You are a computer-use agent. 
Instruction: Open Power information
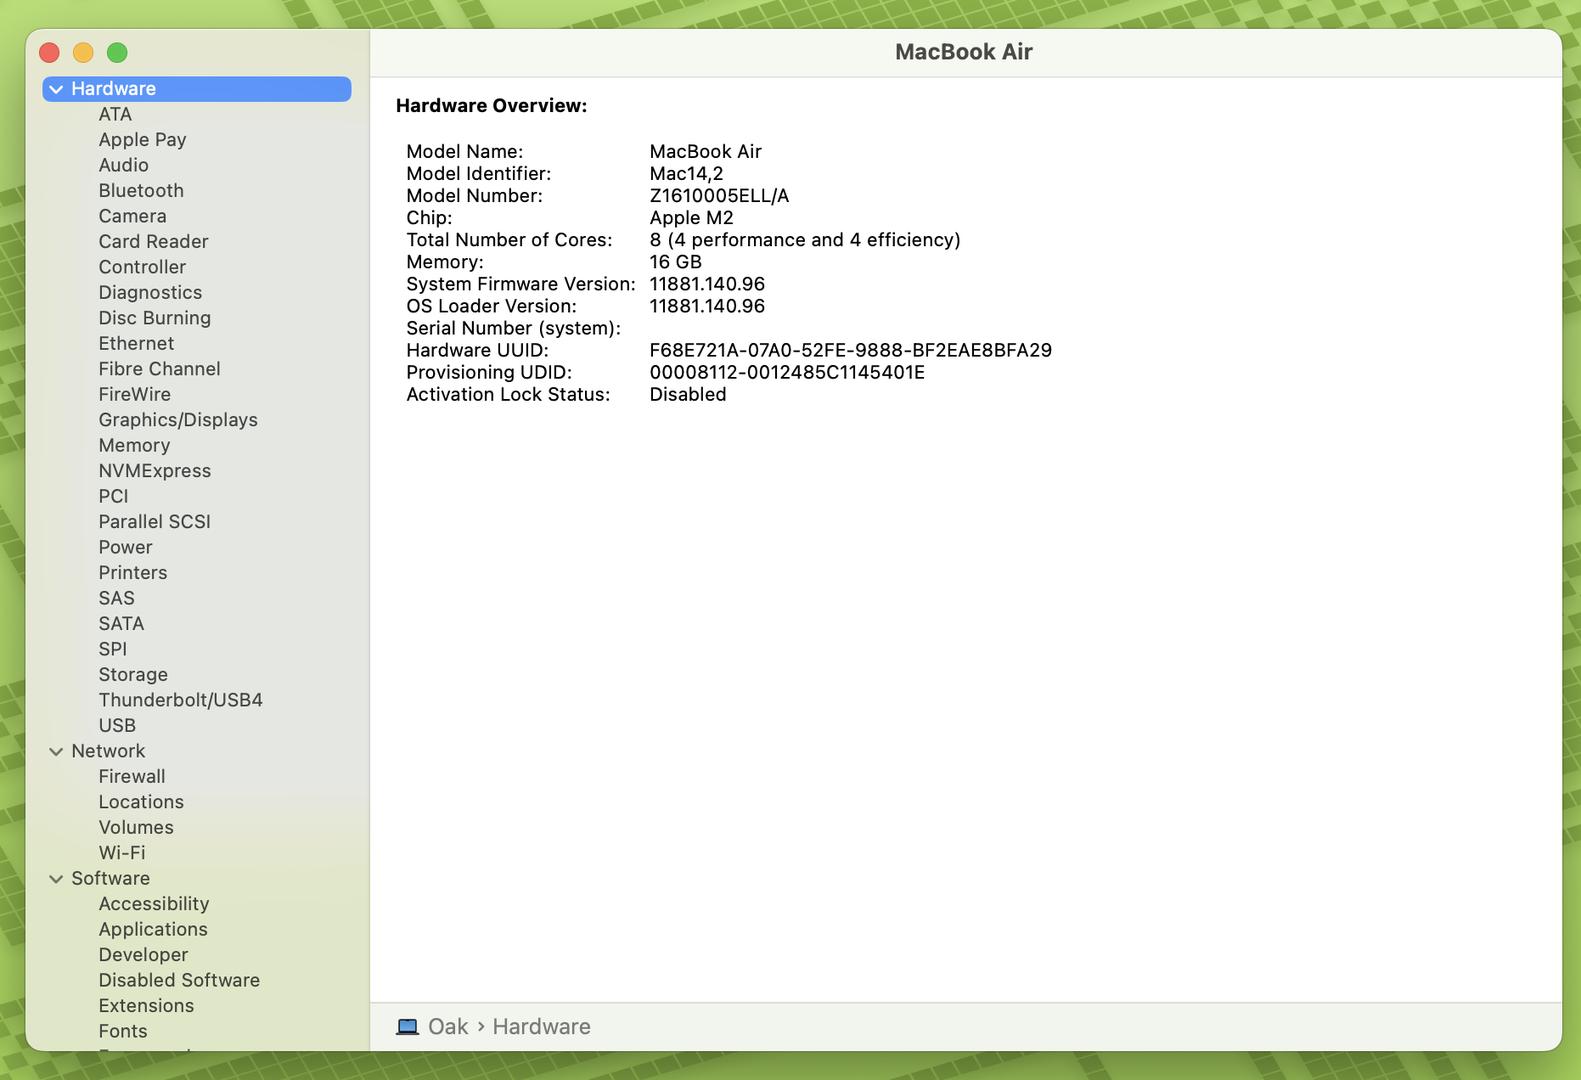(125, 548)
